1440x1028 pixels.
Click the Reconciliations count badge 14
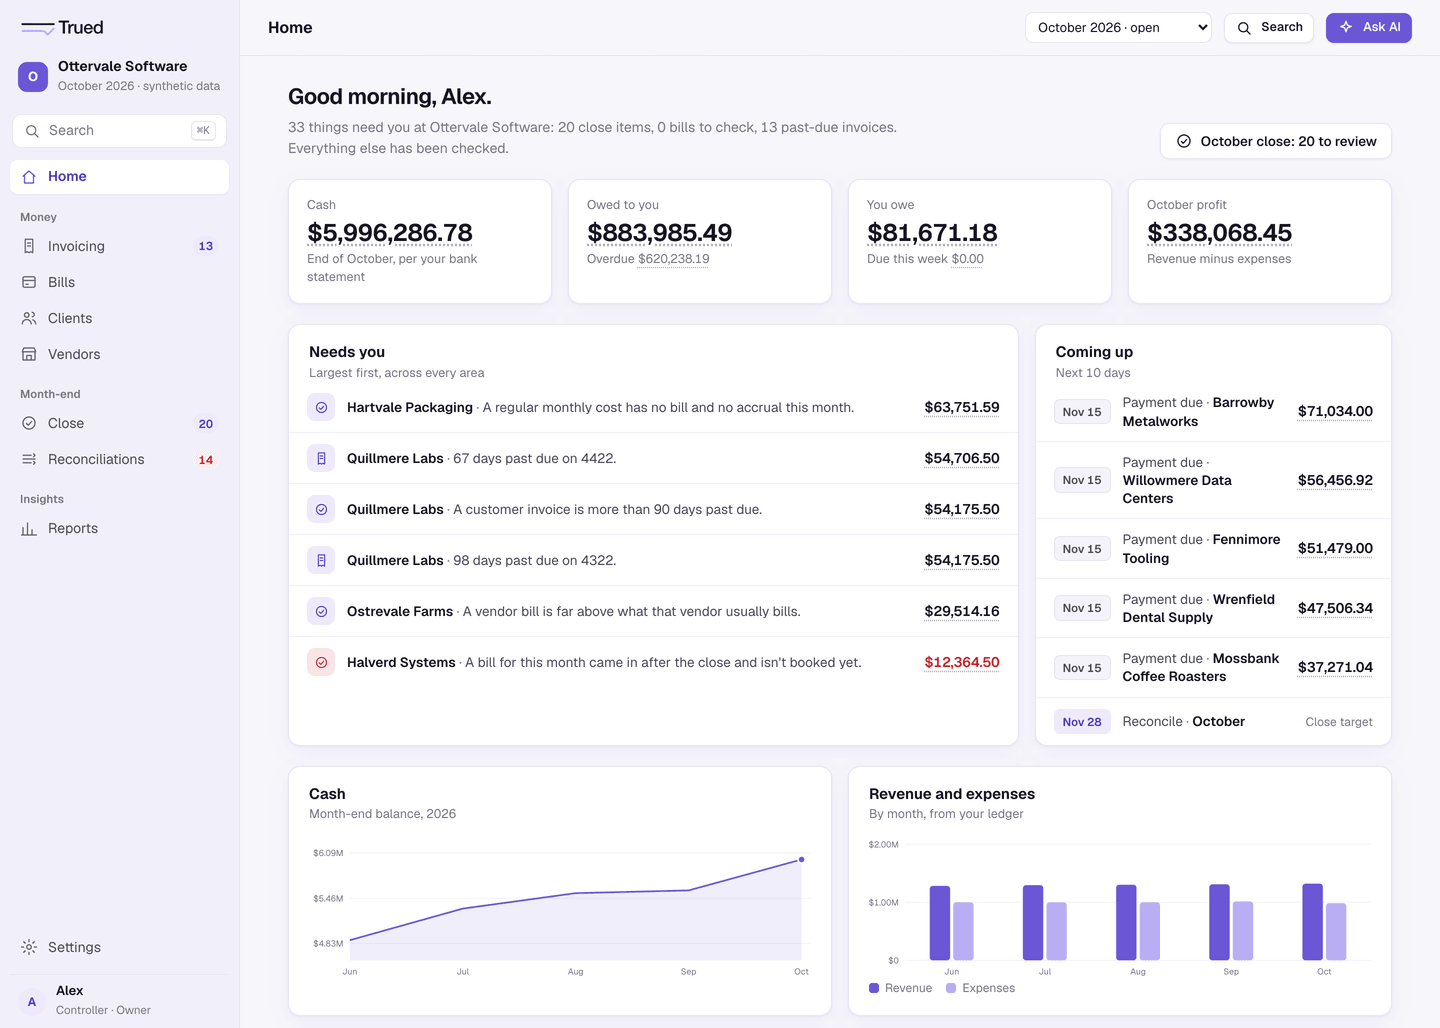[x=206, y=460]
